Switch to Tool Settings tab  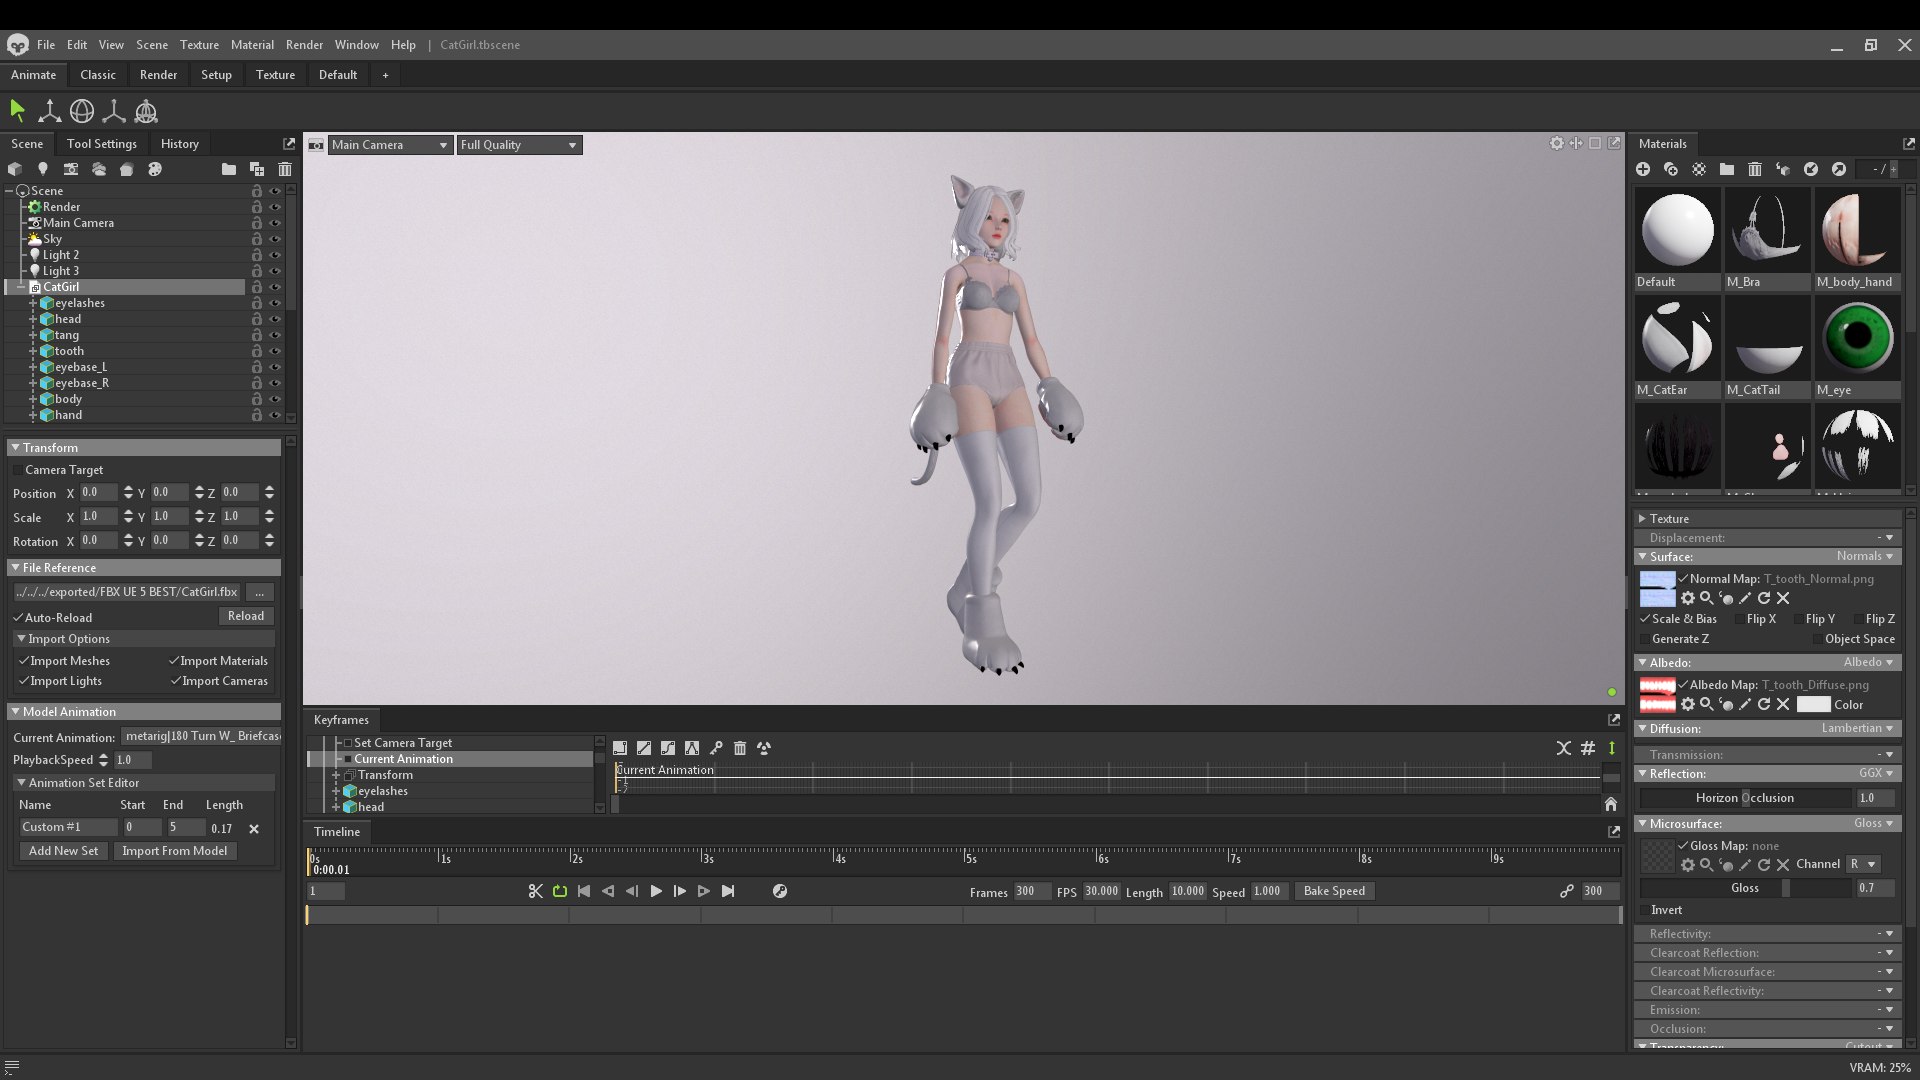(x=101, y=144)
